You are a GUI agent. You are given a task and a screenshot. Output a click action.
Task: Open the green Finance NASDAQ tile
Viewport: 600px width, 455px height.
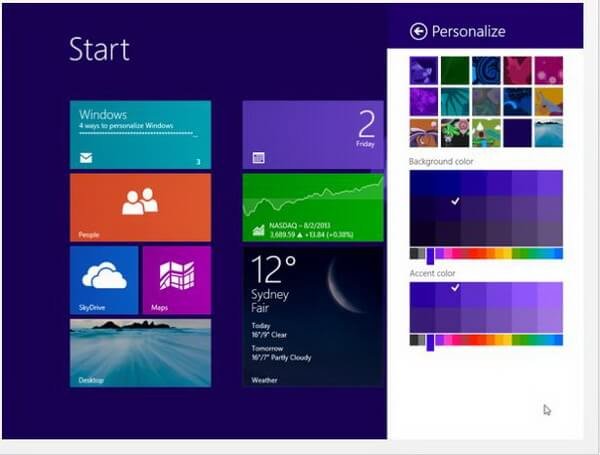pyautogui.click(x=313, y=207)
